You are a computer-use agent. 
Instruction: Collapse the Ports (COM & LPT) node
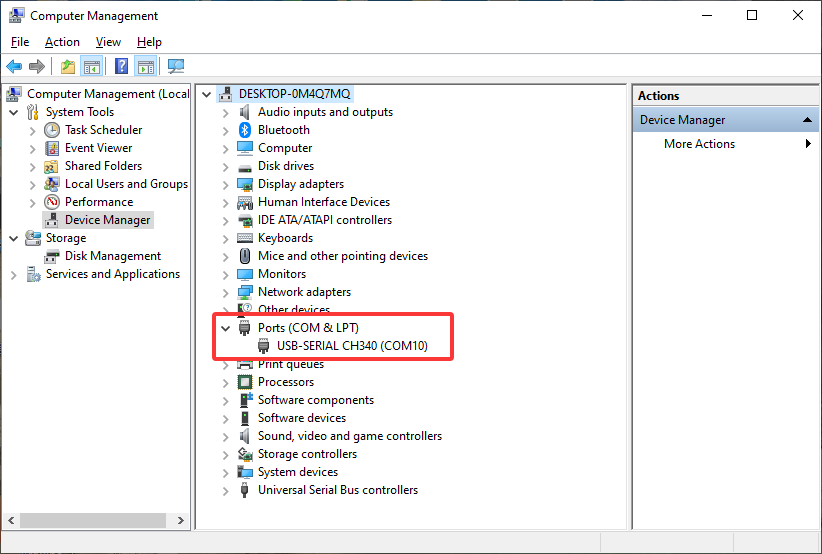[x=225, y=328]
